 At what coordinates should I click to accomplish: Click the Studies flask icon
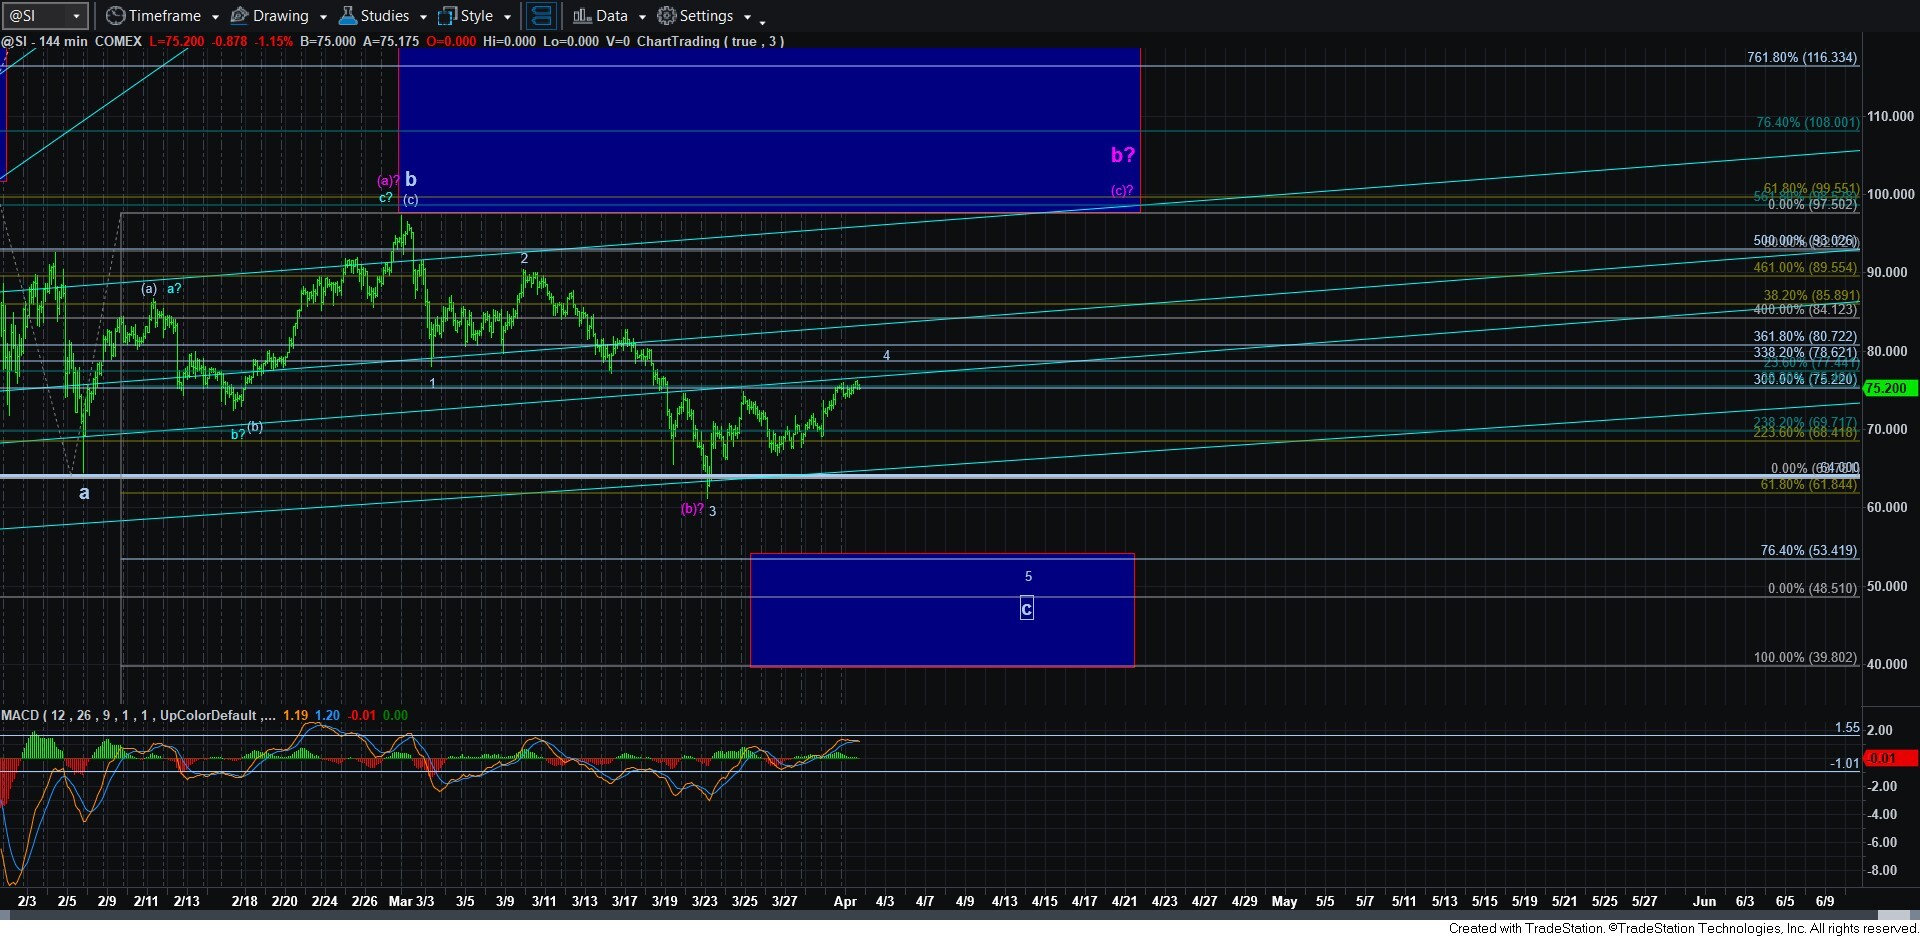tap(348, 16)
